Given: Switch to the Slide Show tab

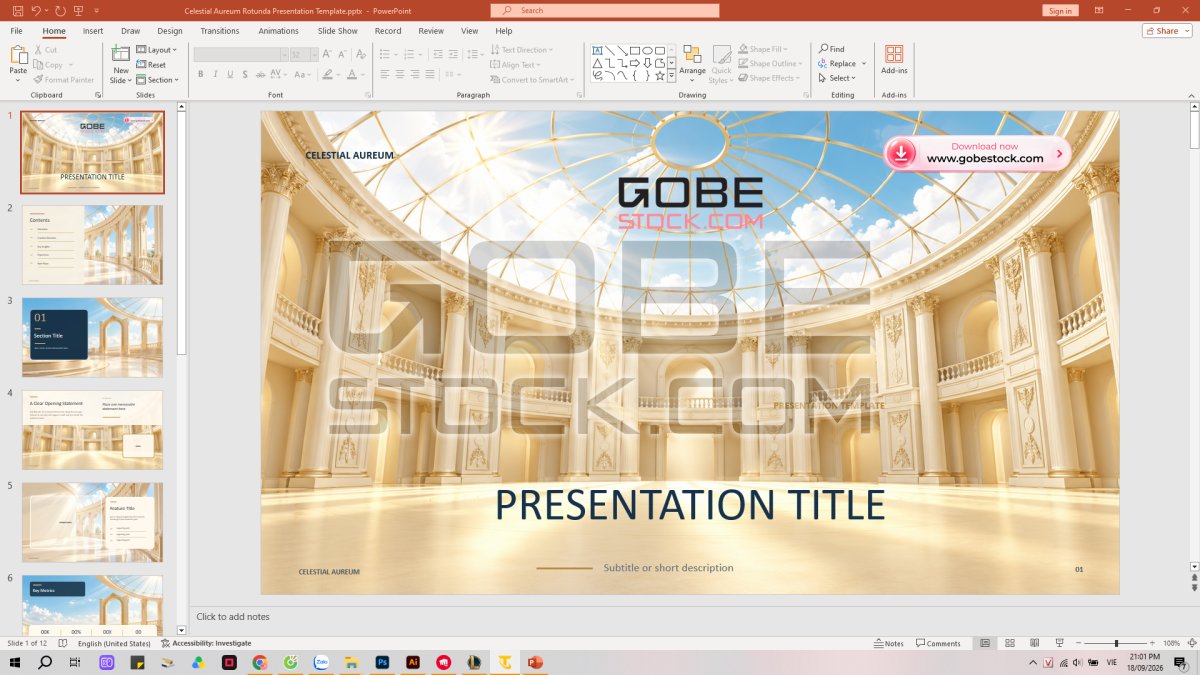Looking at the screenshot, I should (x=338, y=31).
